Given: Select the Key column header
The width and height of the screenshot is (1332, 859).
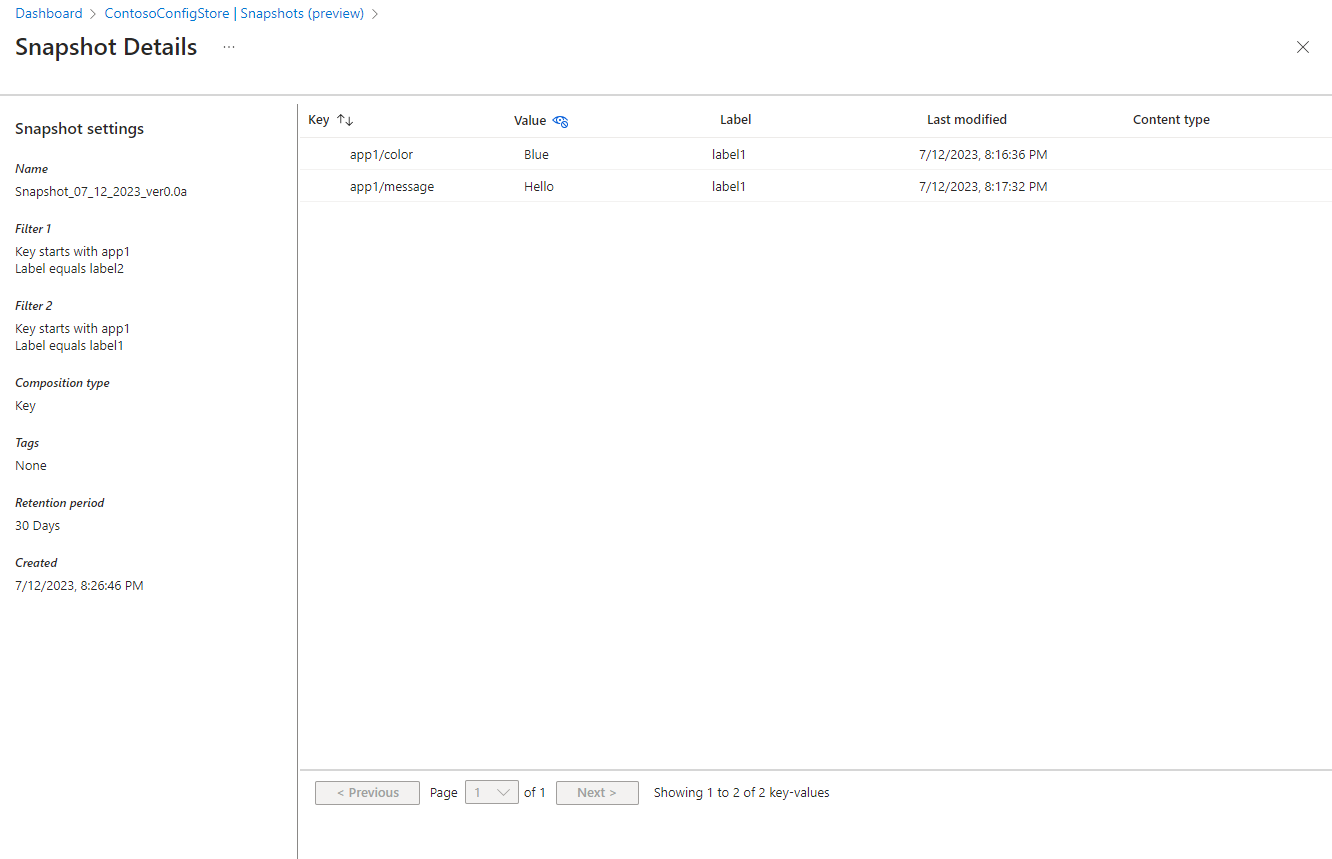Looking at the screenshot, I should 319,120.
